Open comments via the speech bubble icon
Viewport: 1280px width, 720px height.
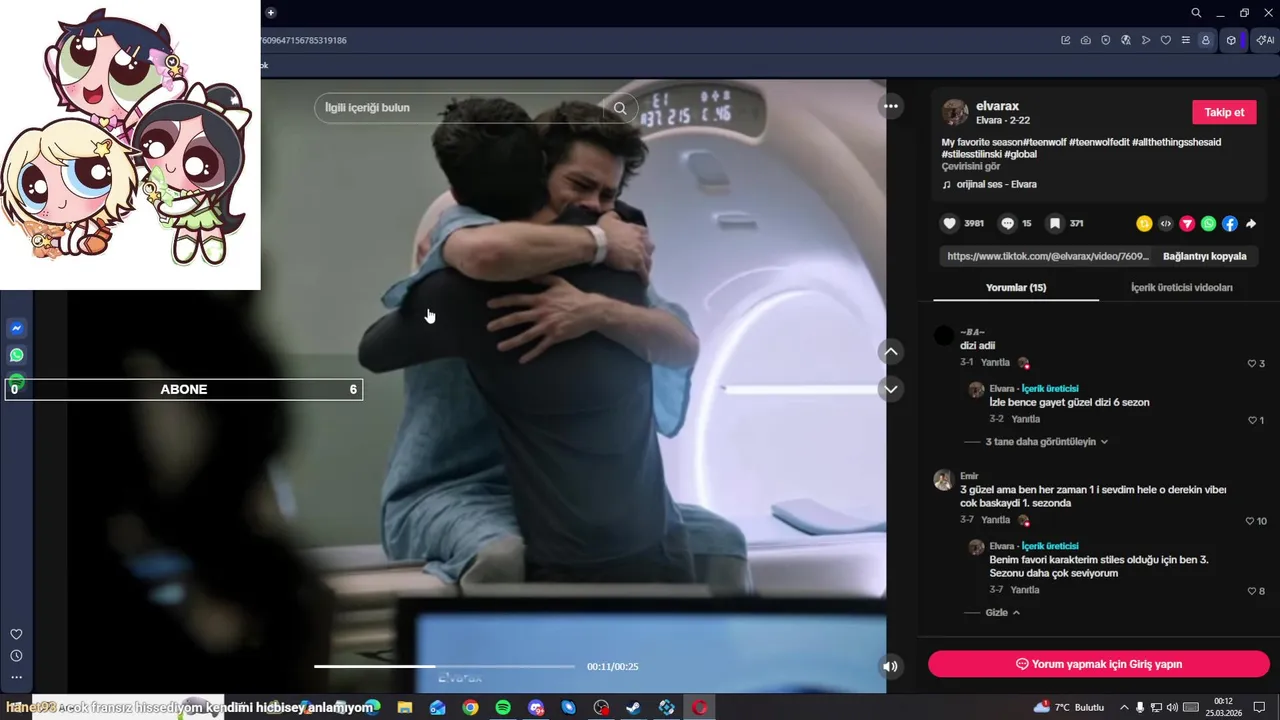click(x=1008, y=224)
